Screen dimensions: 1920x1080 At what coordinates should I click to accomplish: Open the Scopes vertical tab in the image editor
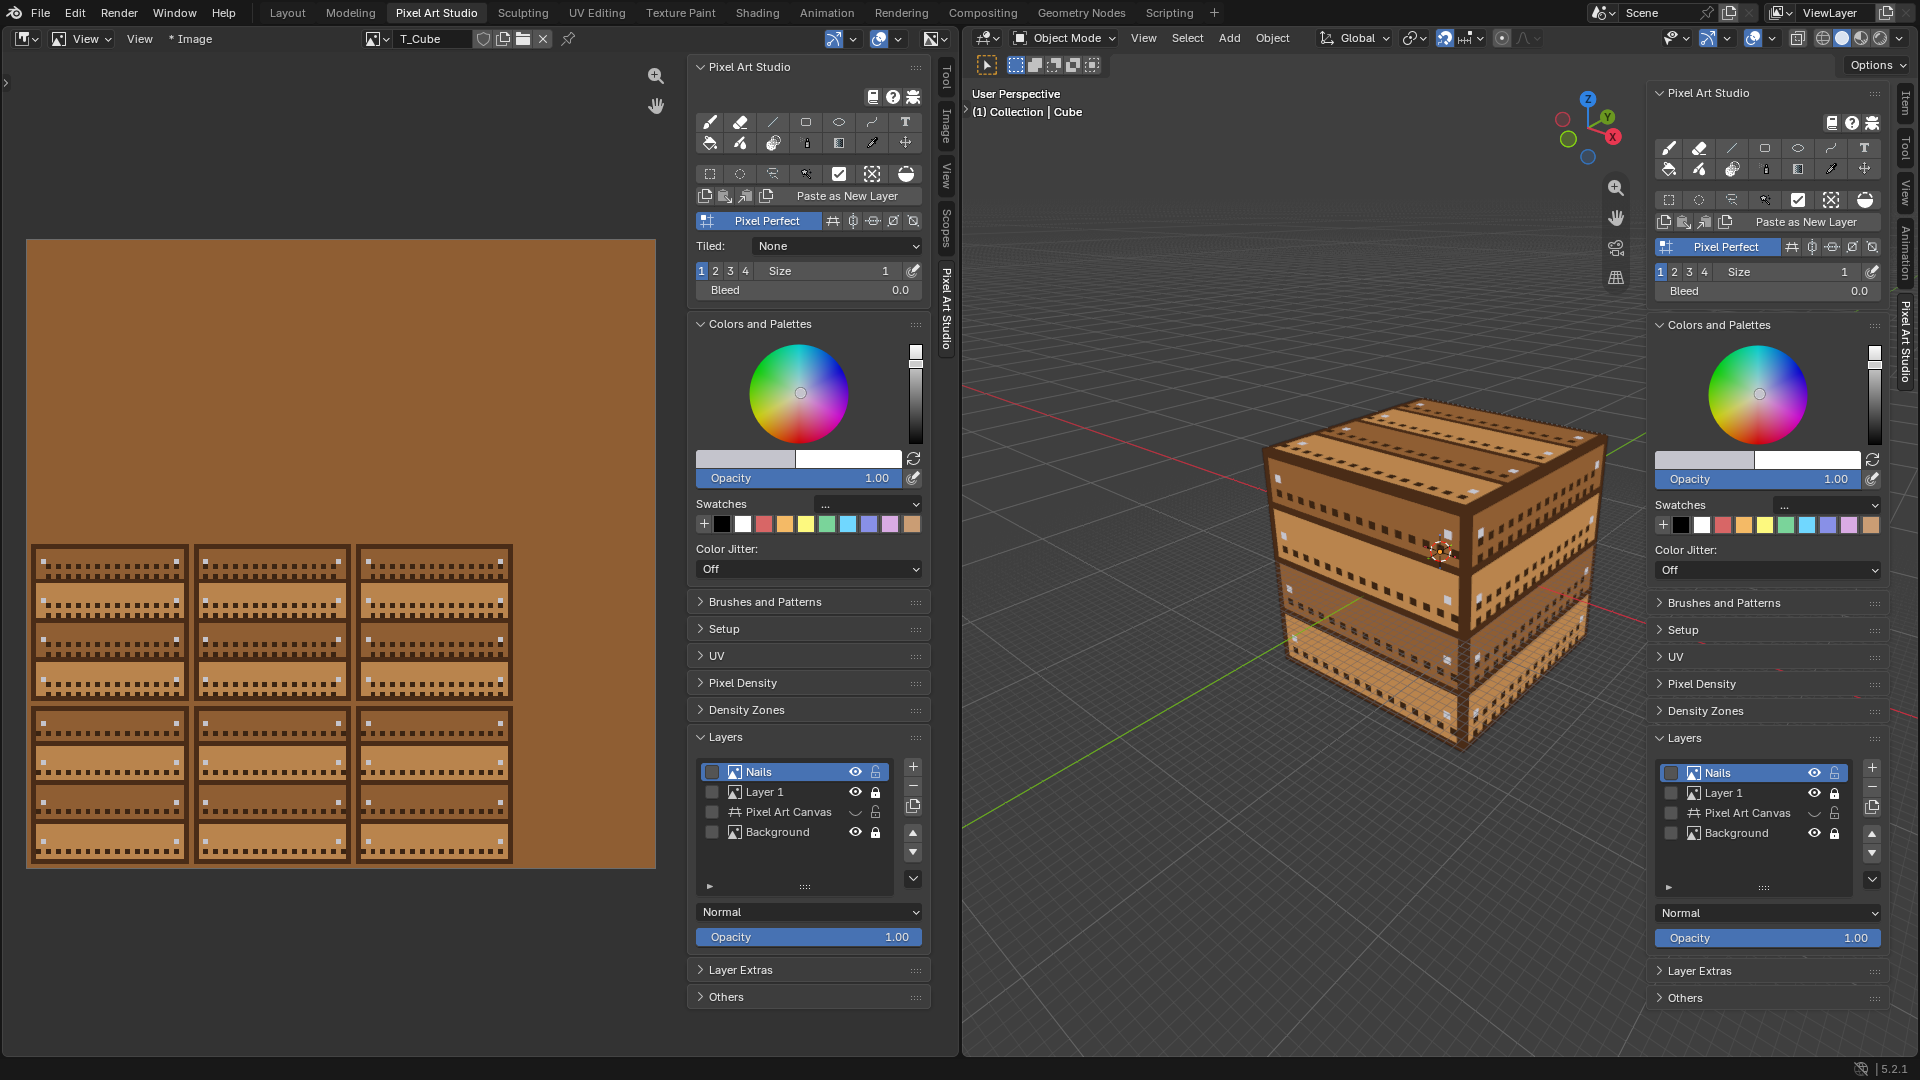pyautogui.click(x=946, y=228)
